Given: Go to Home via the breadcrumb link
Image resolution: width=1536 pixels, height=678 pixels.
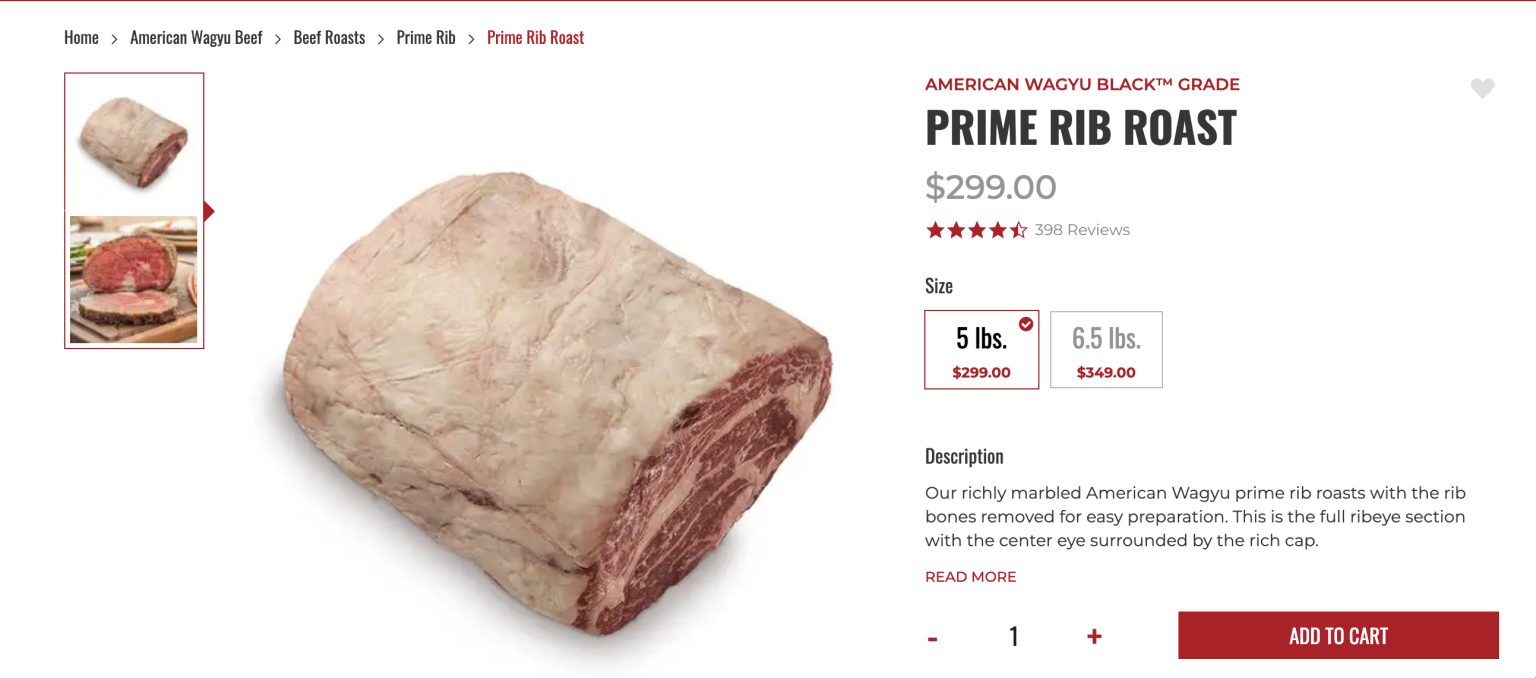Looking at the screenshot, I should pos(81,37).
